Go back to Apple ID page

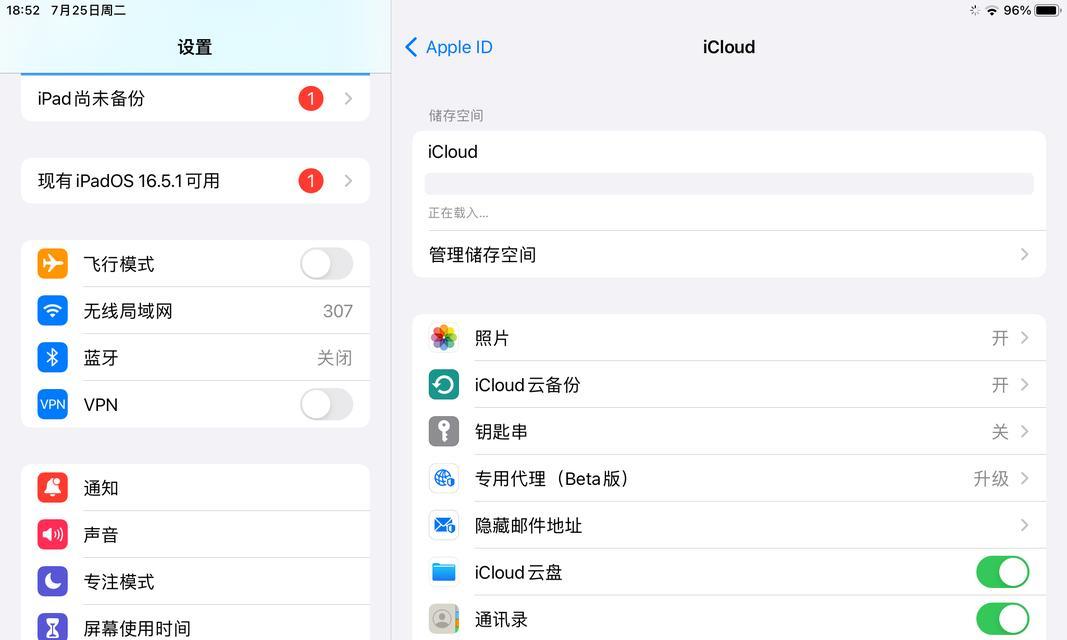click(x=449, y=47)
